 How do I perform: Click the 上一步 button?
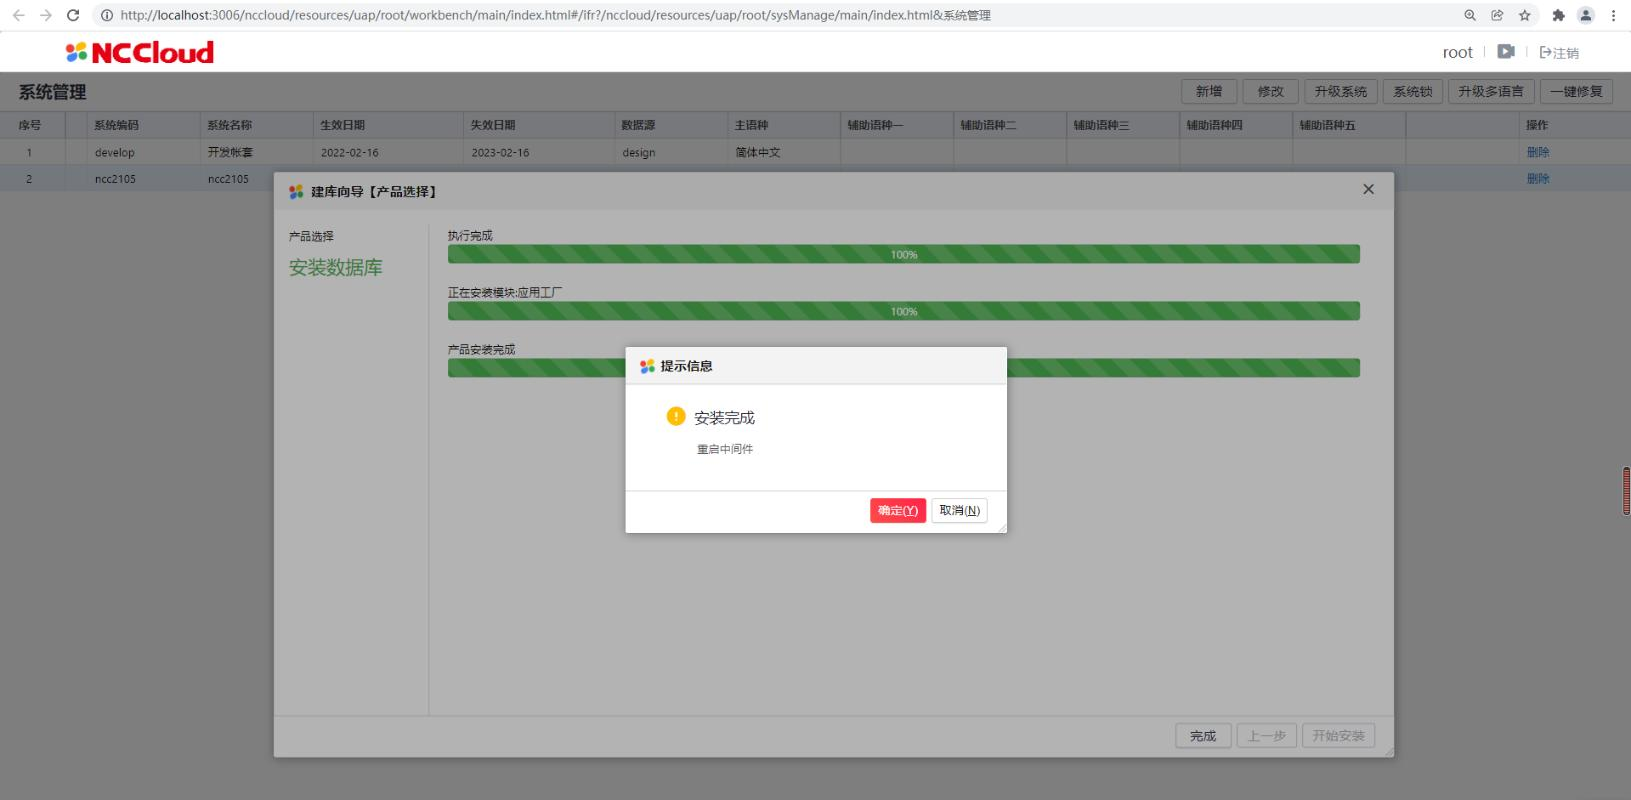(1266, 736)
